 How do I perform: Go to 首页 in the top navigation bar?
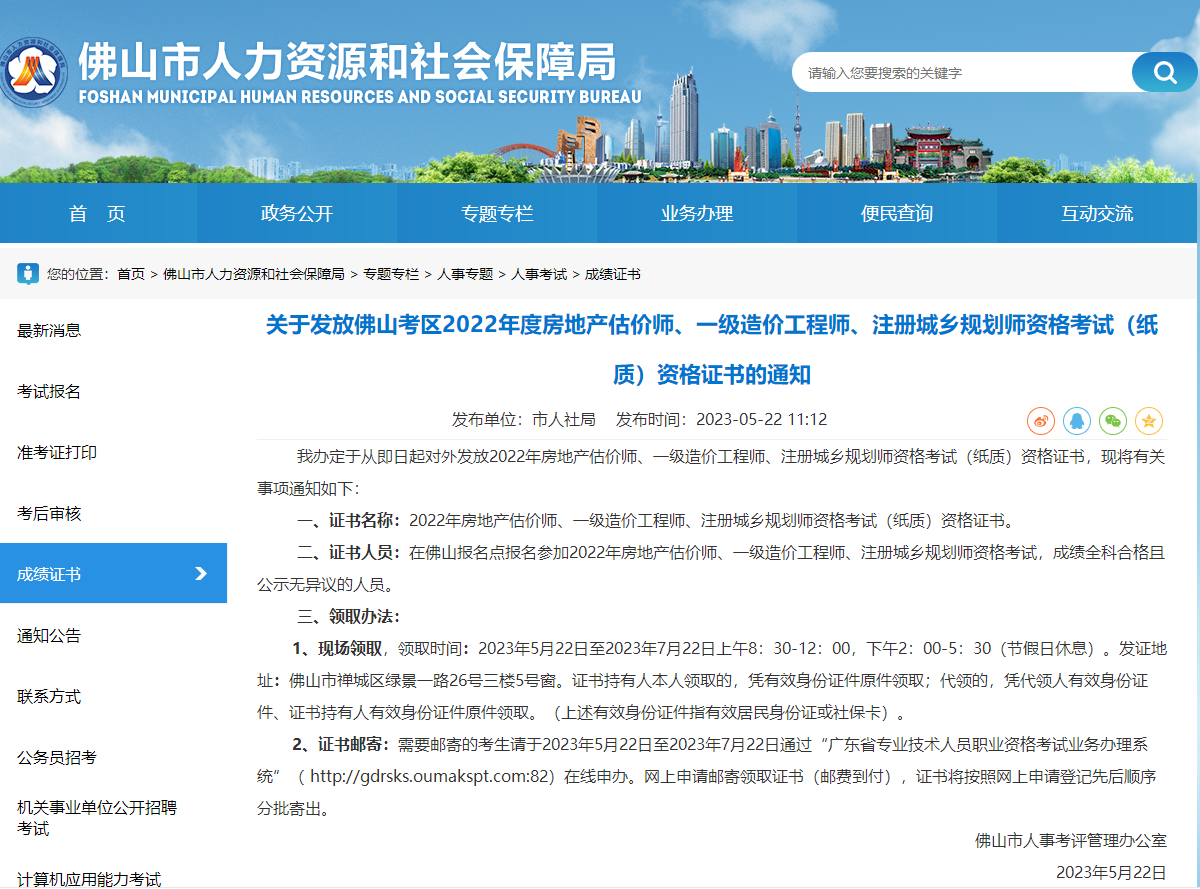point(98,212)
